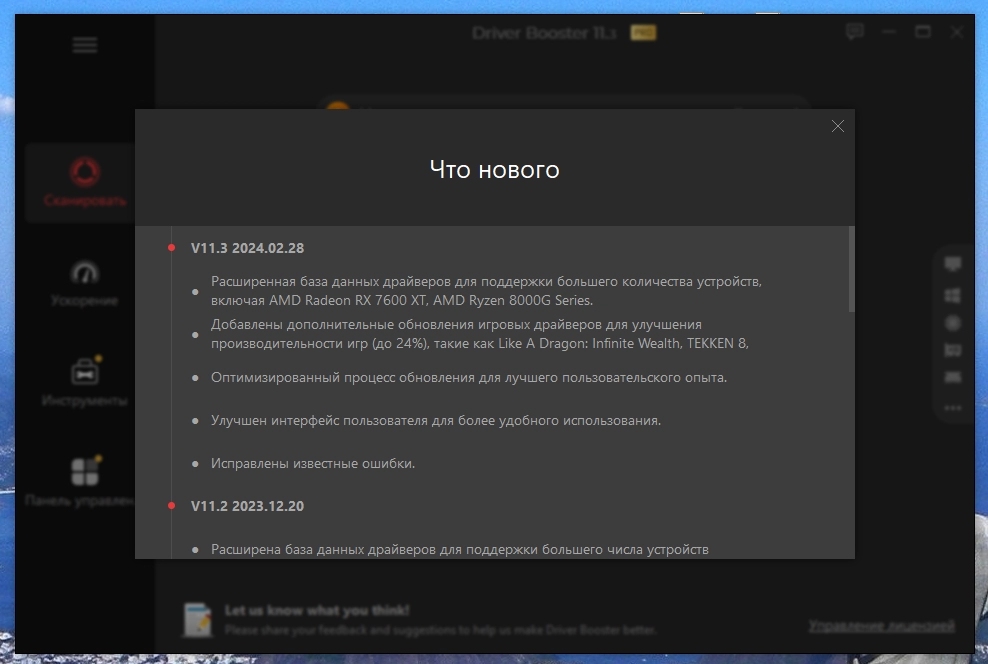Click the feedback notepad icon at bottom
This screenshot has height=664, width=988.
click(x=197, y=619)
